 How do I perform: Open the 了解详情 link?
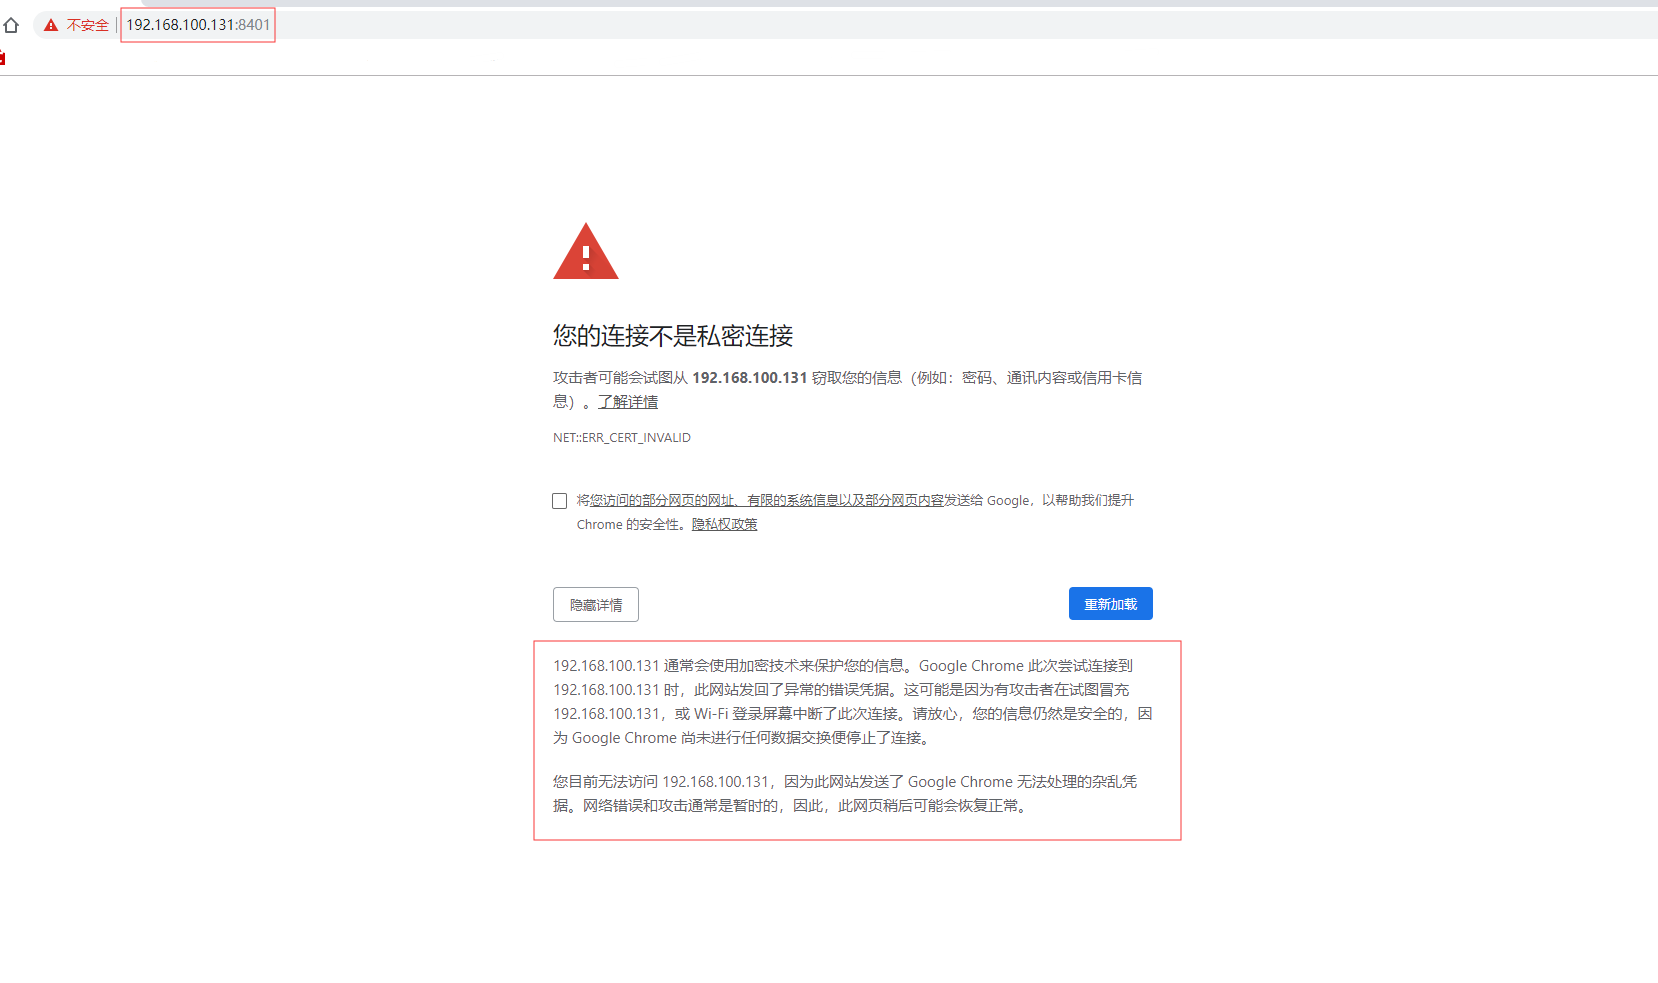click(628, 401)
